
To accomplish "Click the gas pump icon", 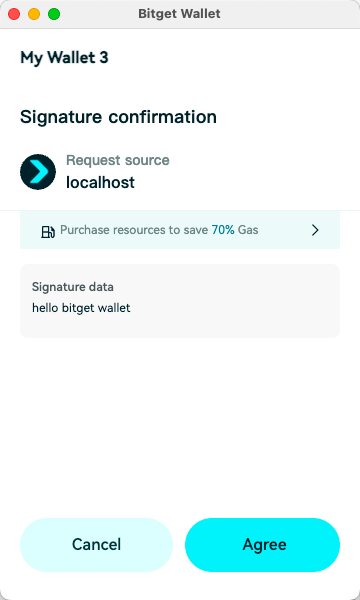I will (x=48, y=232).
